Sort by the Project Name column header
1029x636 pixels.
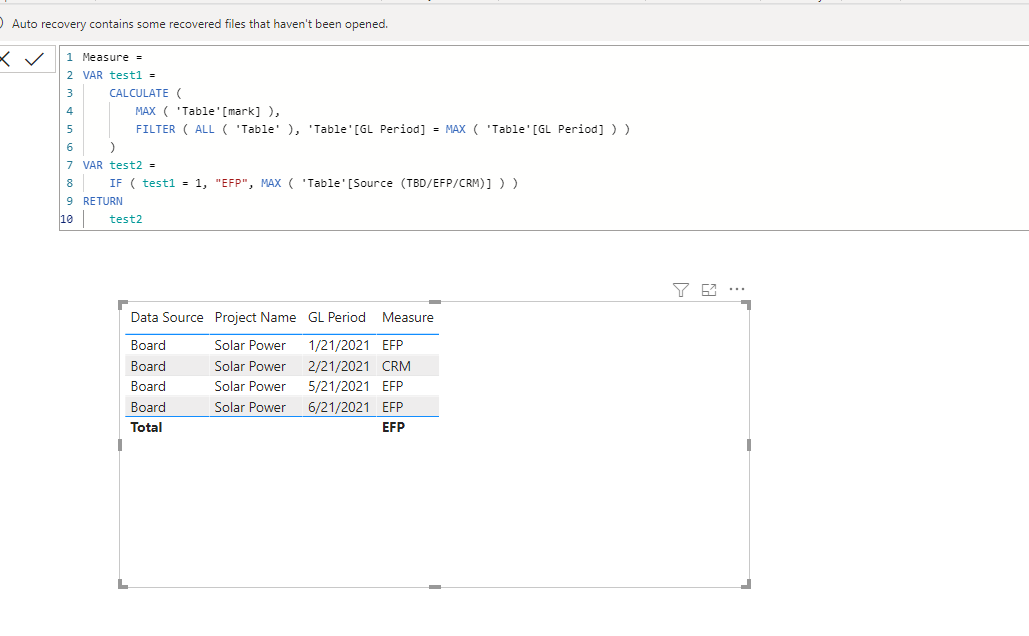coord(255,318)
